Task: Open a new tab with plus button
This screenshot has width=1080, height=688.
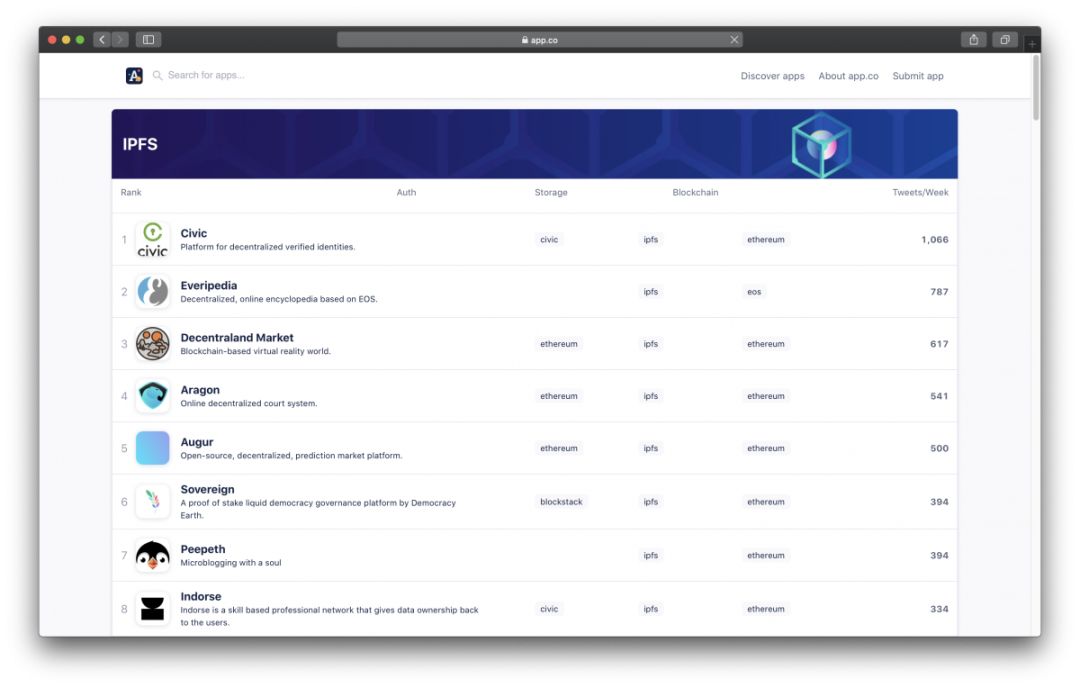Action: click(x=1032, y=44)
